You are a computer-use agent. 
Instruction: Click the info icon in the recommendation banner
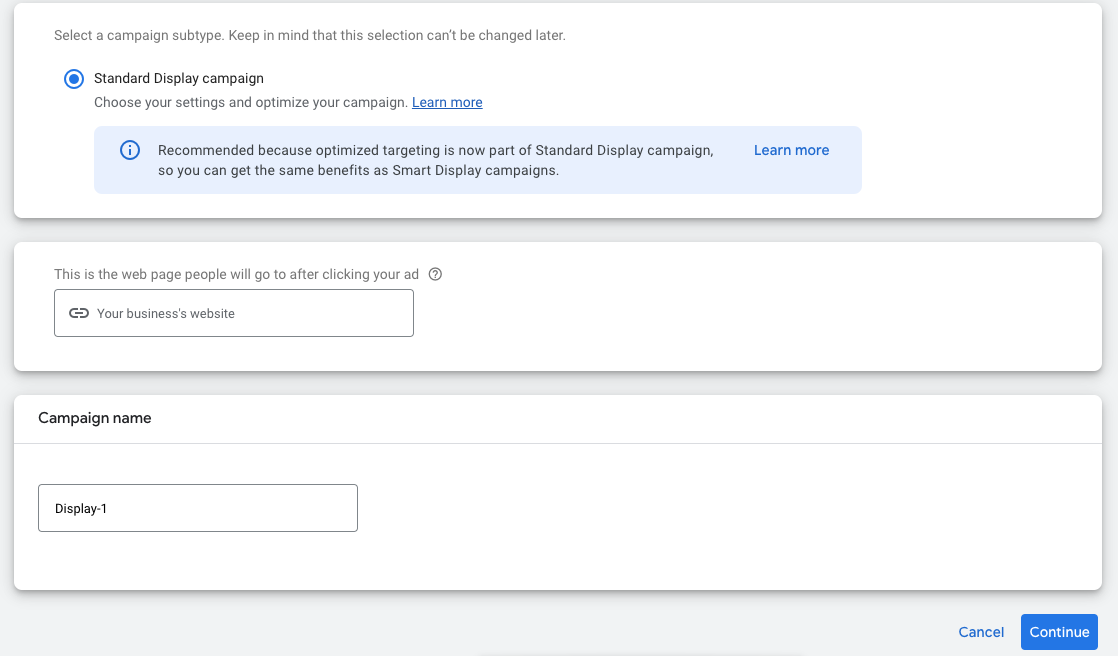130,150
